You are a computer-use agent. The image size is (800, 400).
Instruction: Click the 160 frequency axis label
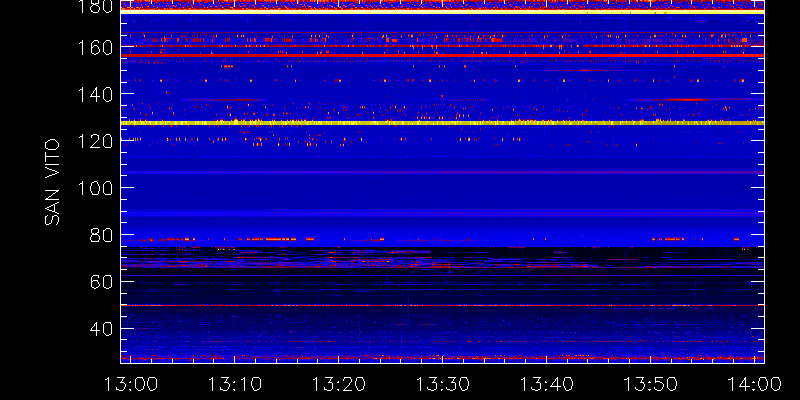95,47
